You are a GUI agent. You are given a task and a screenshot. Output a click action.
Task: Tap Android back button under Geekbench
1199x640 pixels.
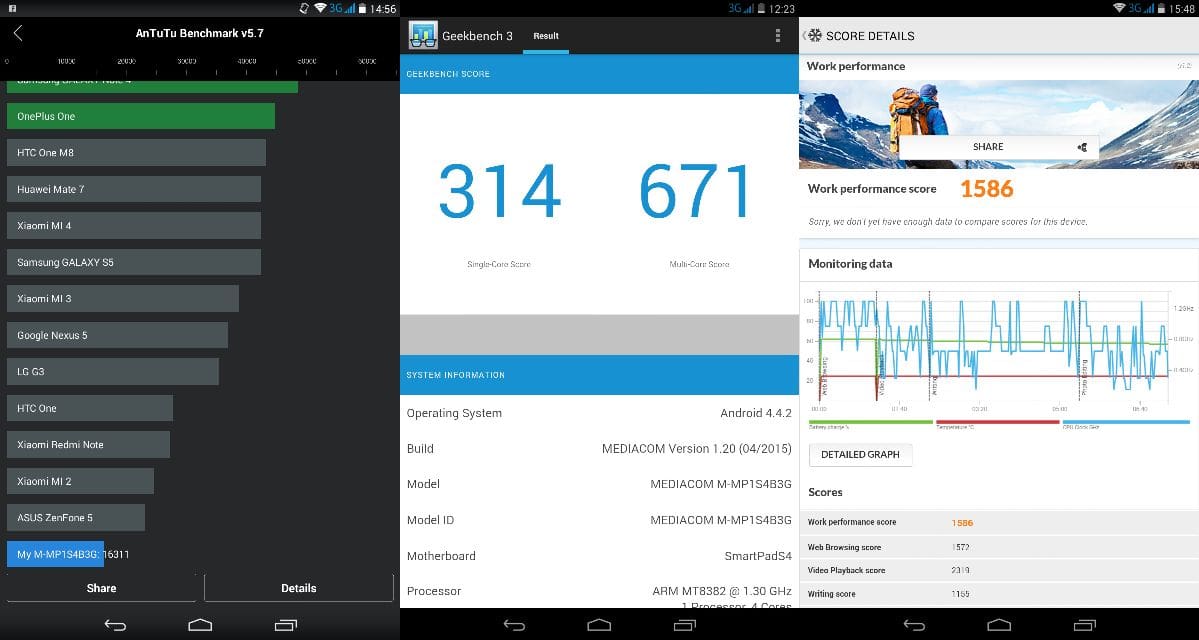click(515, 625)
